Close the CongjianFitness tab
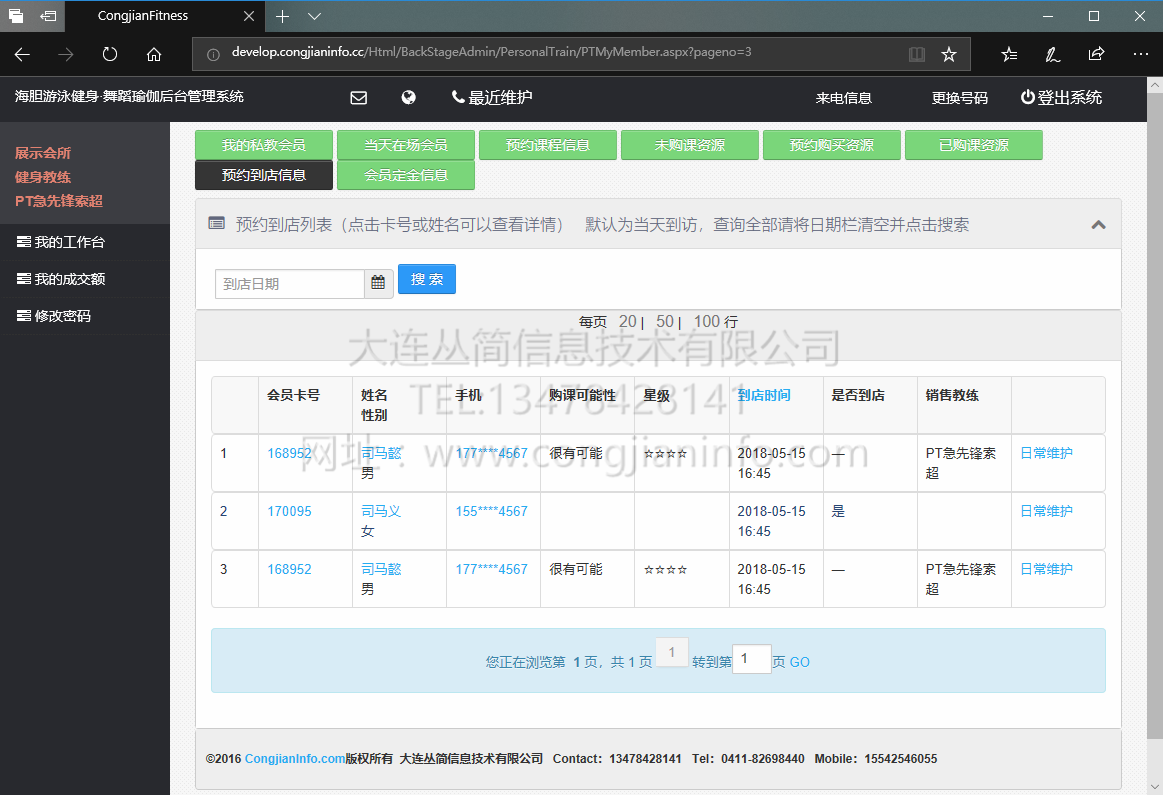1163x795 pixels. (x=249, y=16)
